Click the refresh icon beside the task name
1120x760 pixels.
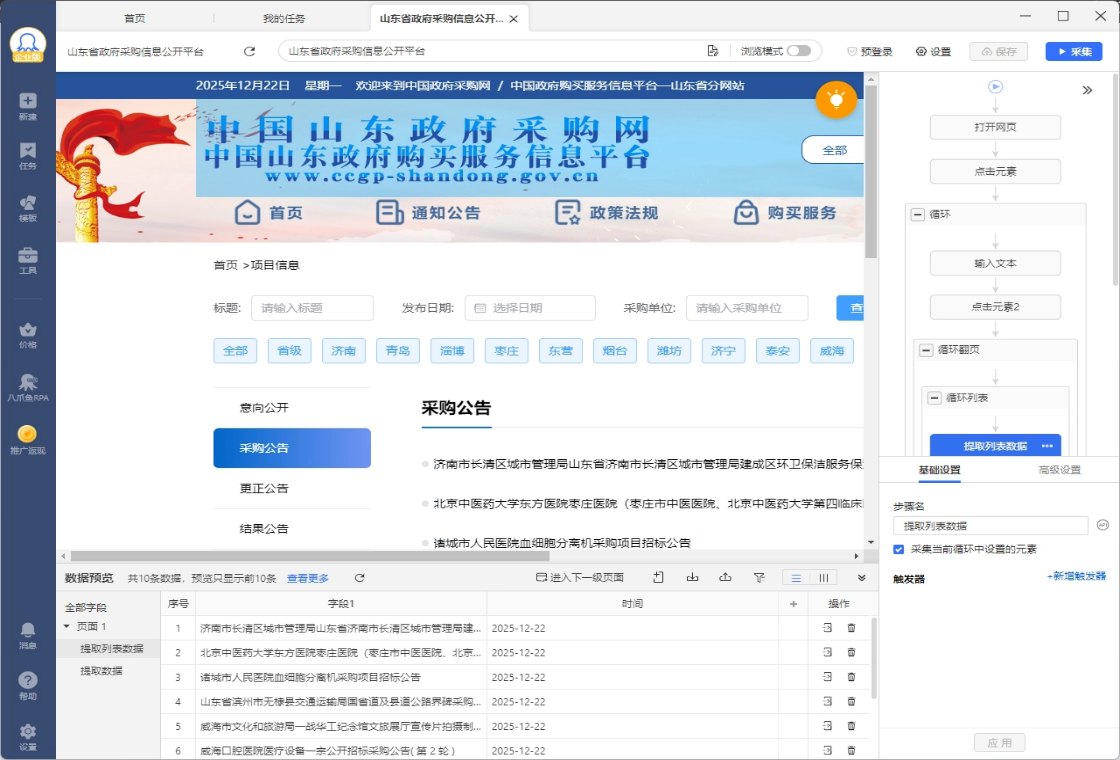click(250, 51)
